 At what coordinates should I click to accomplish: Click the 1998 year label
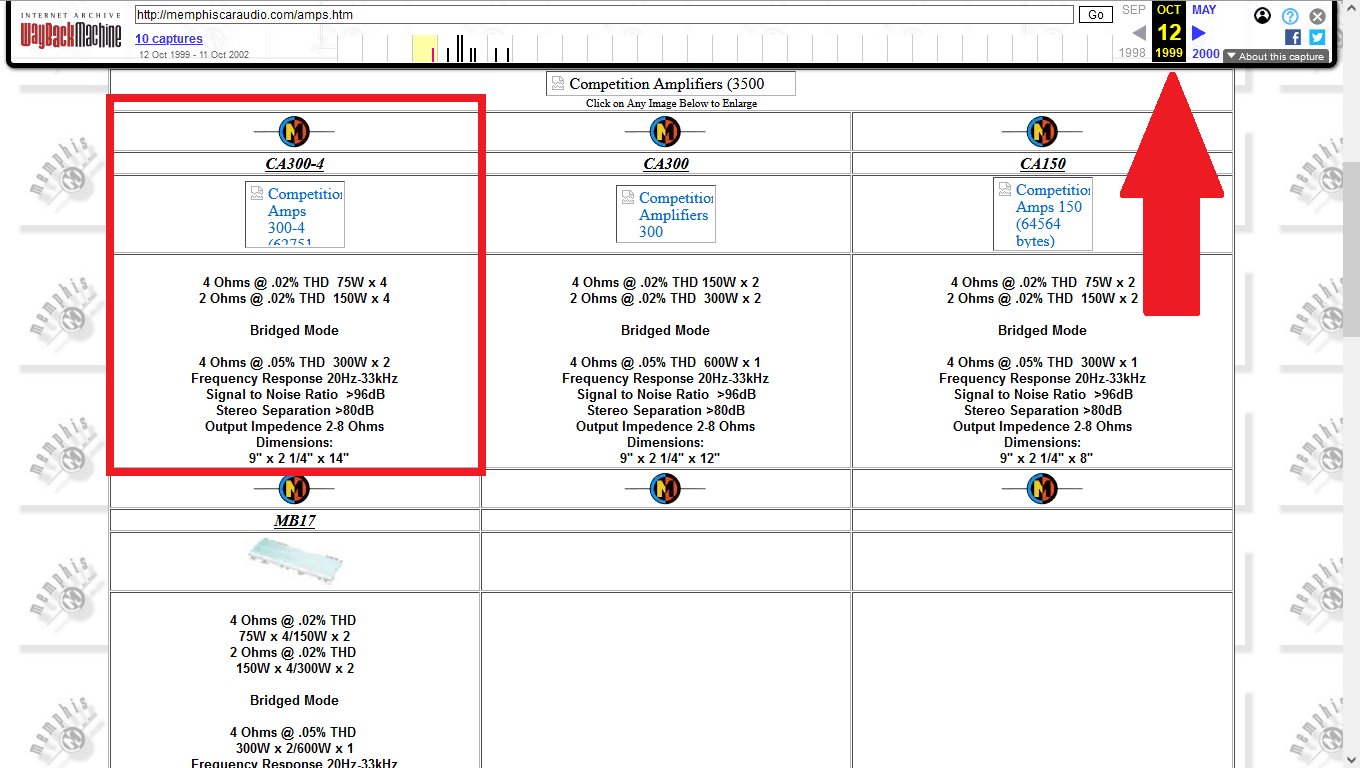pos(1132,54)
